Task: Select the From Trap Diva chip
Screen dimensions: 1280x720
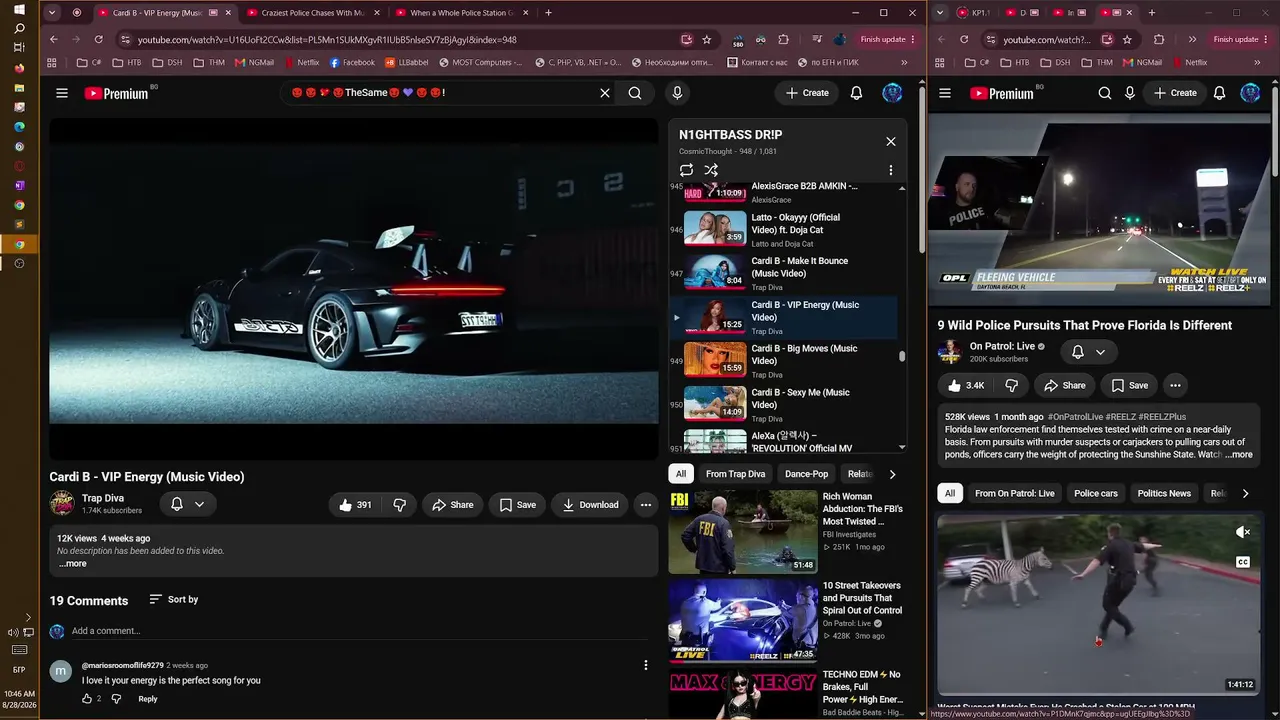Action: [735, 474]
